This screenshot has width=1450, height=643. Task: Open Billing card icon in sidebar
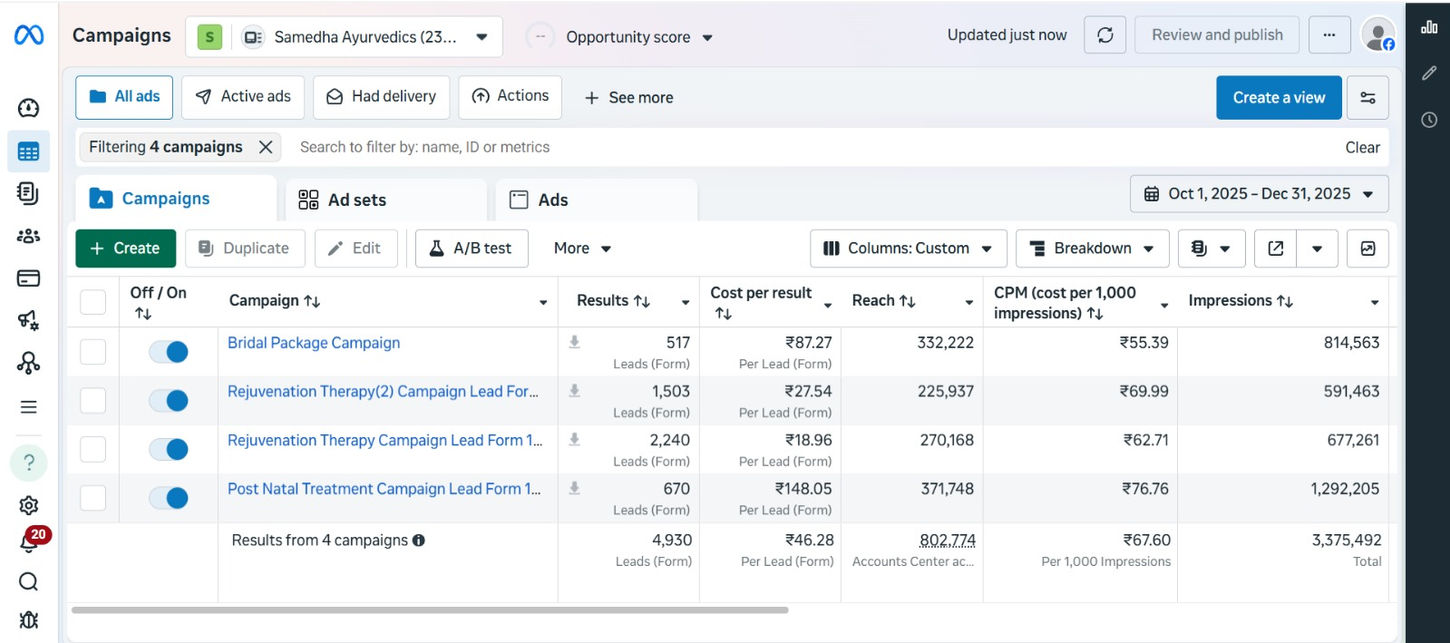pyautogui.click(x=28, y=278)
